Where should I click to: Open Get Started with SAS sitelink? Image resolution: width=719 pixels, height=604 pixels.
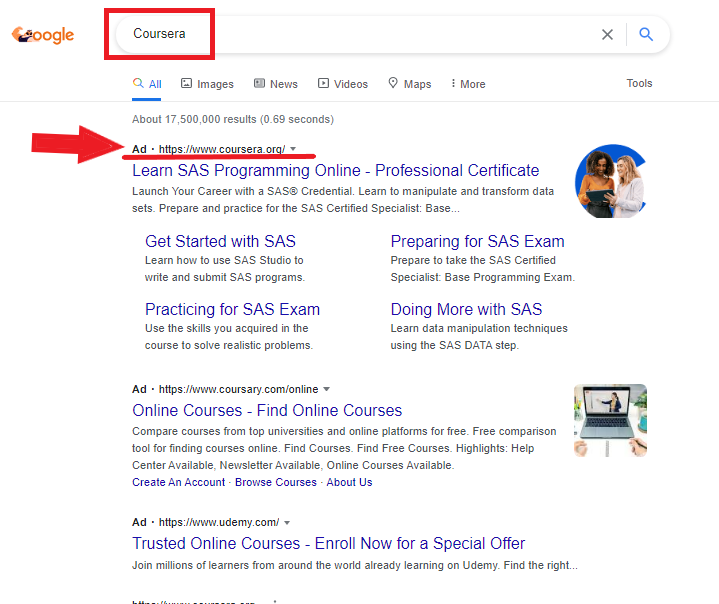[x=221, y=241]
